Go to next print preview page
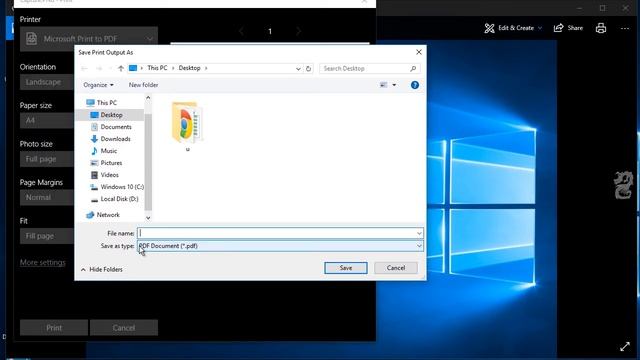 [299, 31]
